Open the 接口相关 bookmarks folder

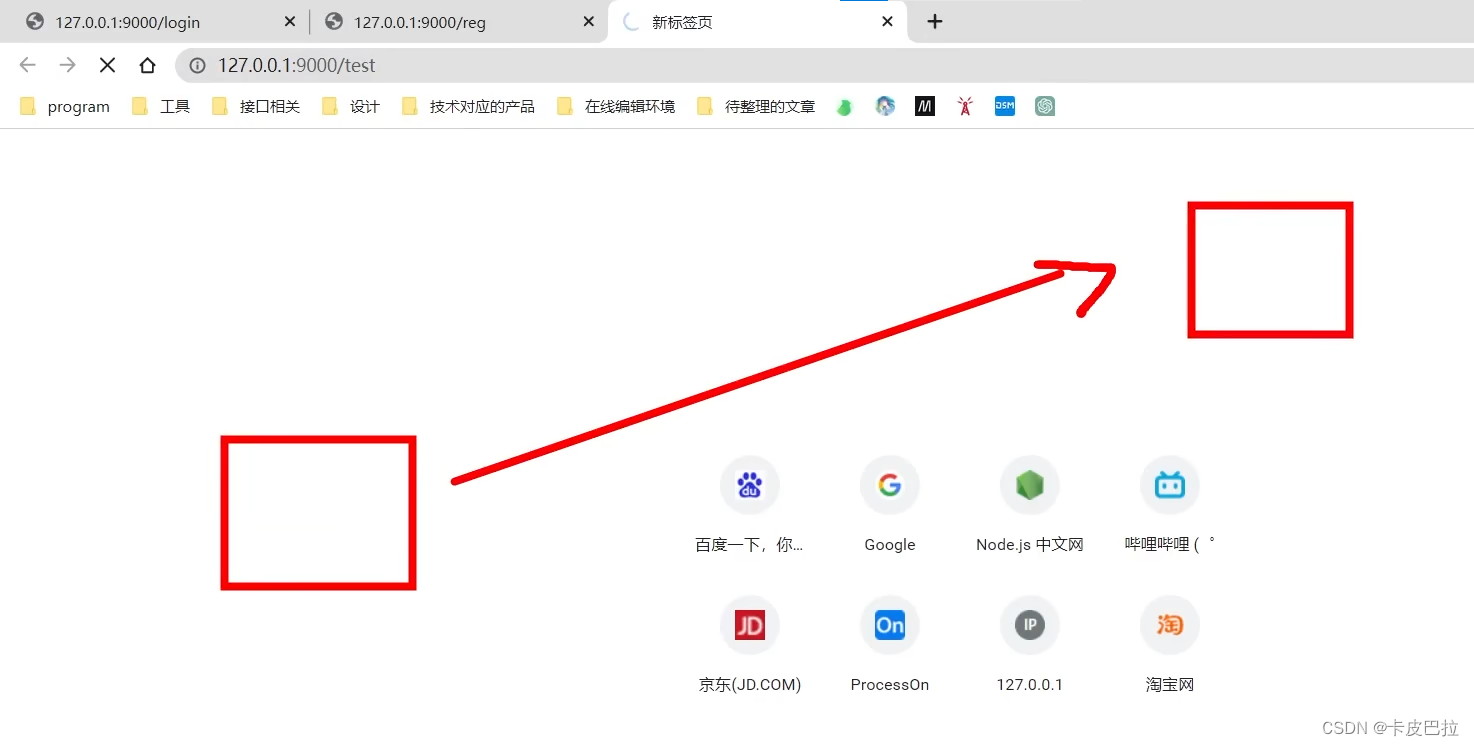256,106
